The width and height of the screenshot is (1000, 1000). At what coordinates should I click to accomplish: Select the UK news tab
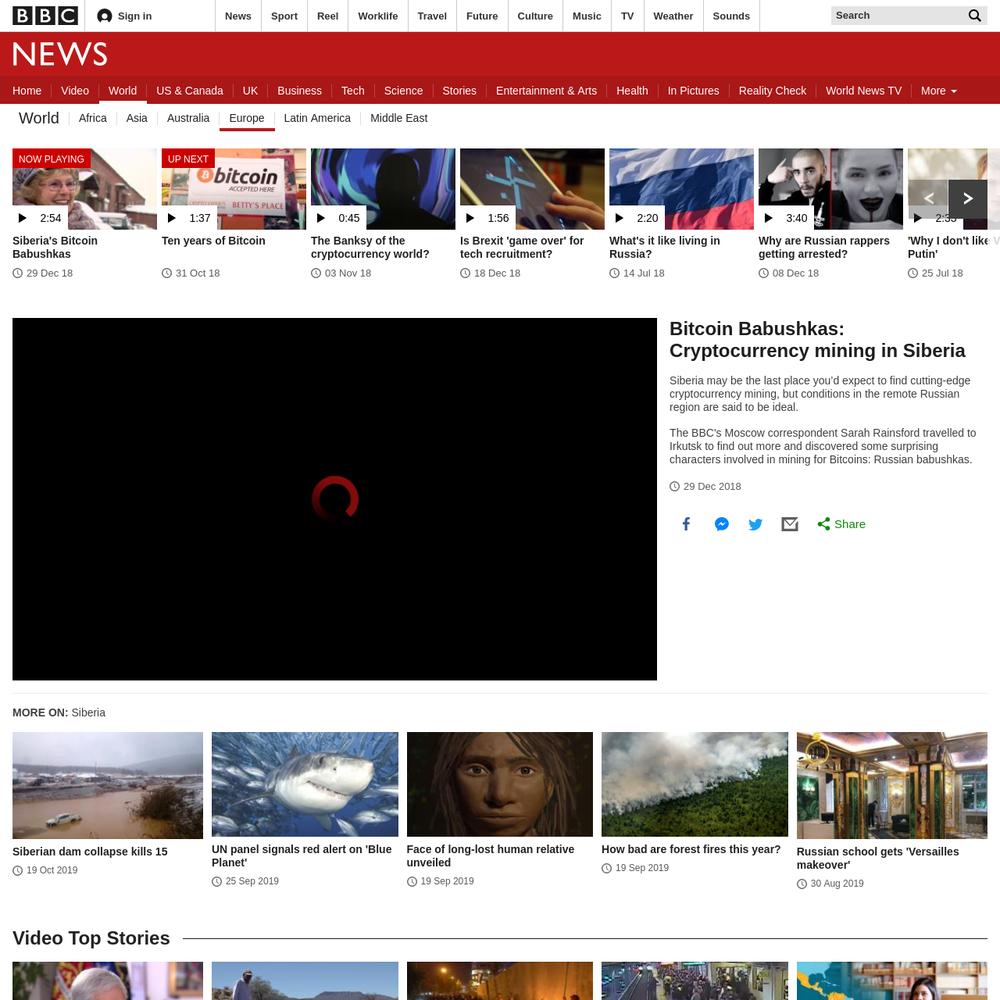click(x=250, y=91)
